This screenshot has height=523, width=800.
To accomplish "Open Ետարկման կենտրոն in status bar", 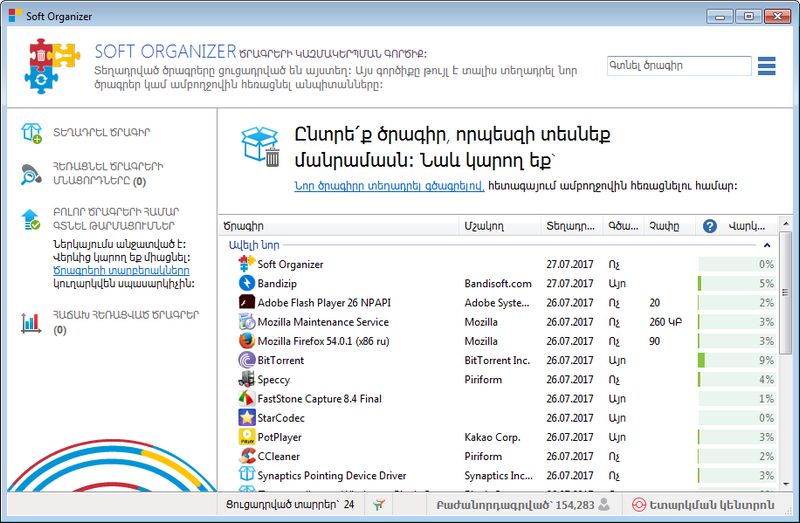I will (703, 505).
